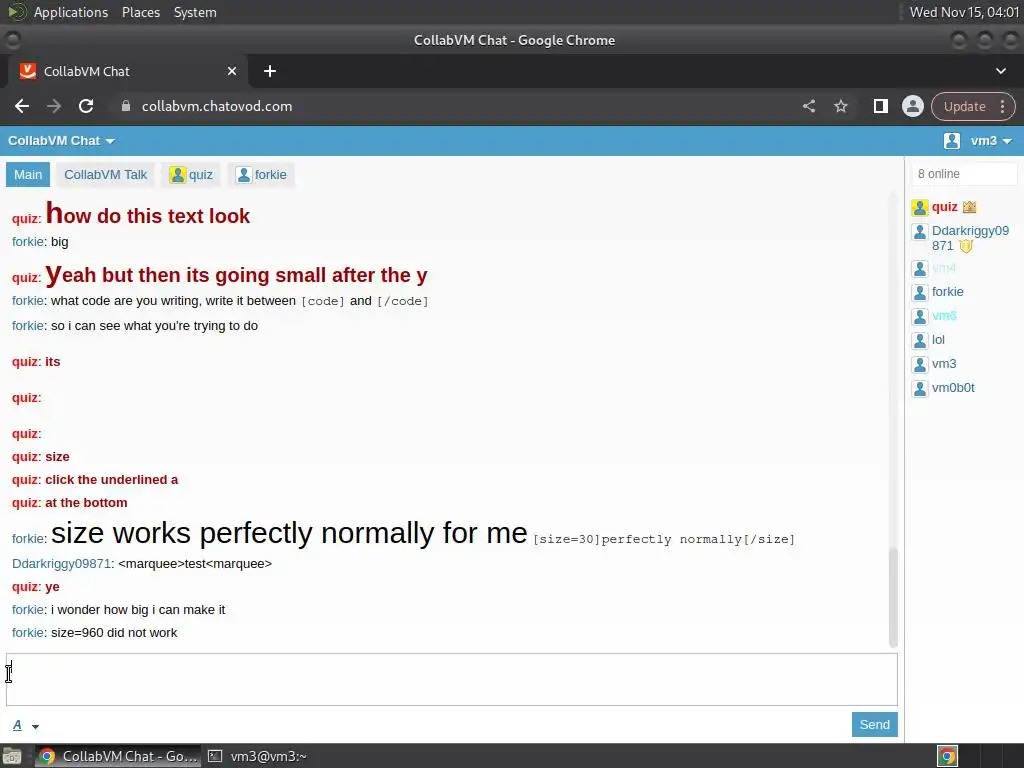Send the chat message
This screenshot has width=1024, height=768.
(874, 724)
